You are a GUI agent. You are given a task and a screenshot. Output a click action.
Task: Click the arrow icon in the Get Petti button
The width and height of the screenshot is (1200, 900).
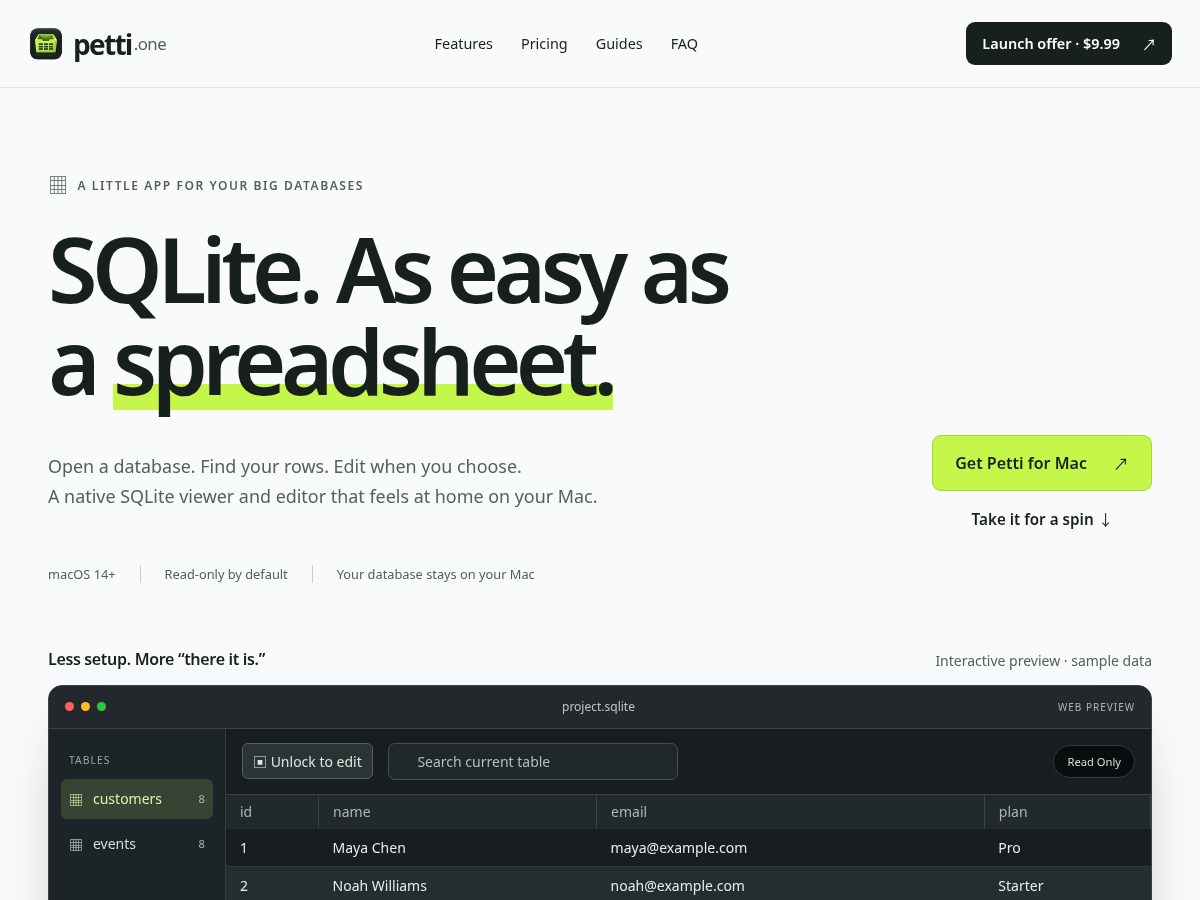click(1121, 463)
